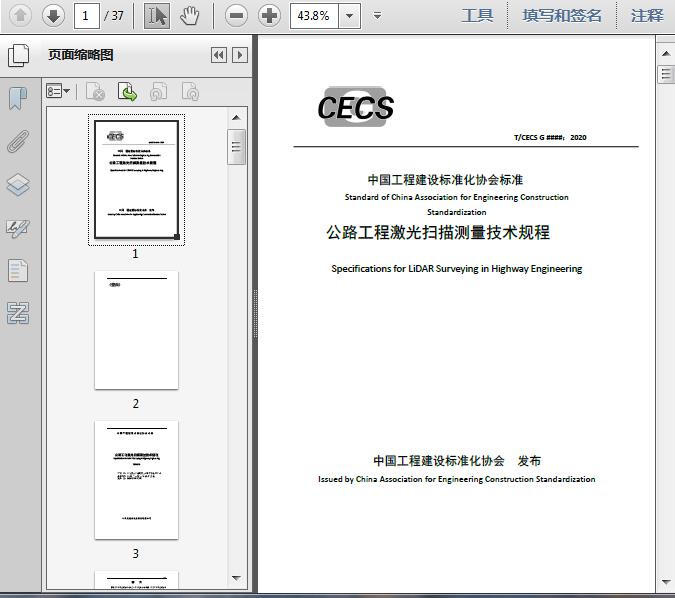Image resolution: width=675 pixels, height=598 pixels.
Task: Go to next page with down arrow
Action: [53, 15]
